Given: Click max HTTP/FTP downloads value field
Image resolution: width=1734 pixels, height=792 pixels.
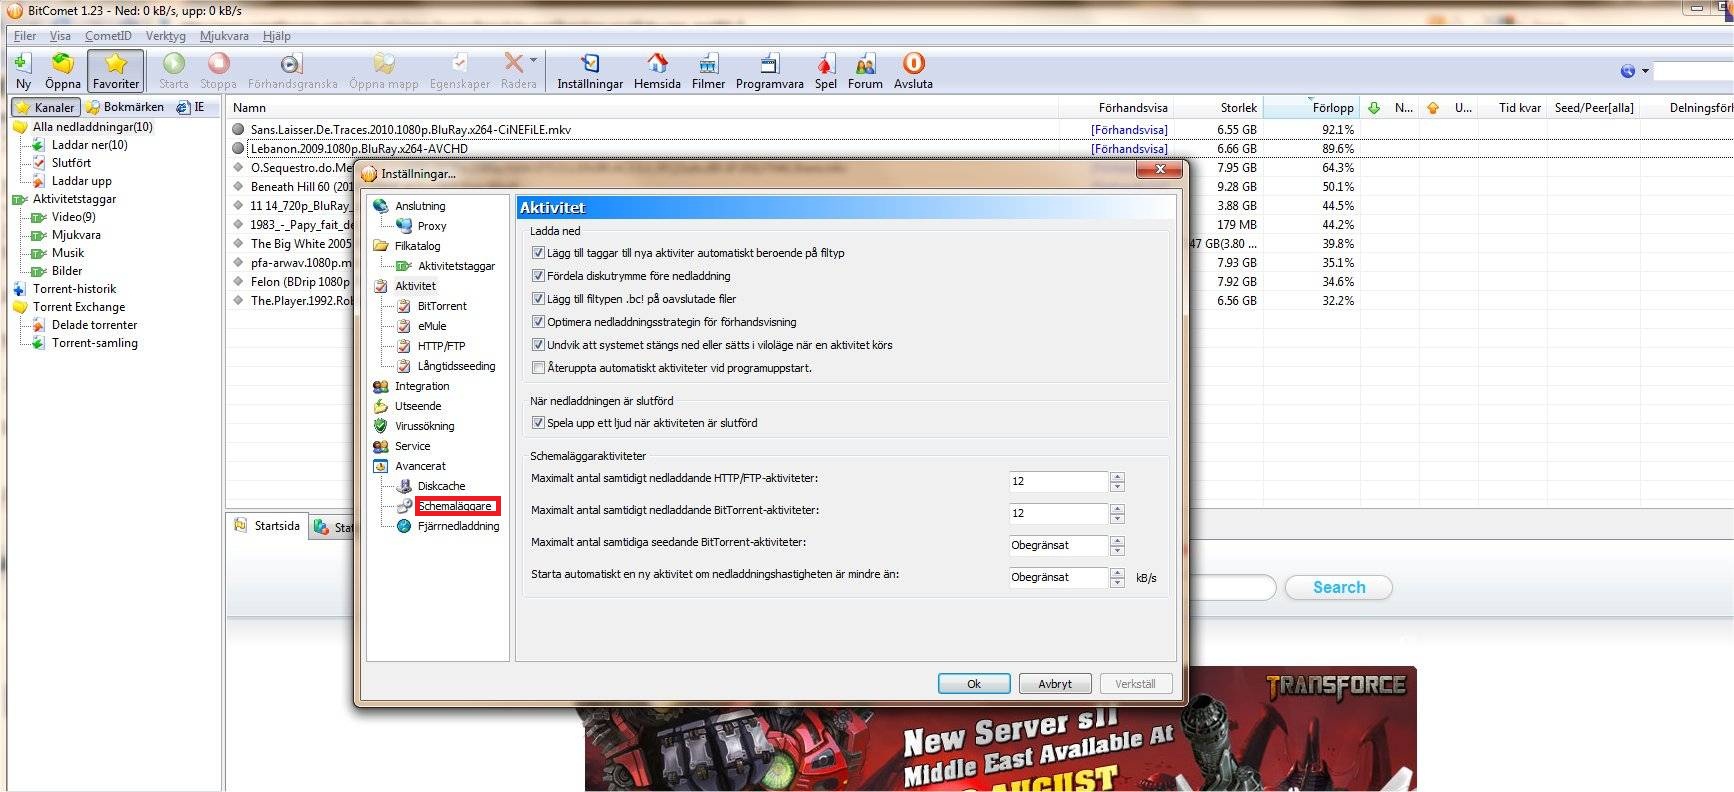Looking at the screenshot, I should 1057,481.
